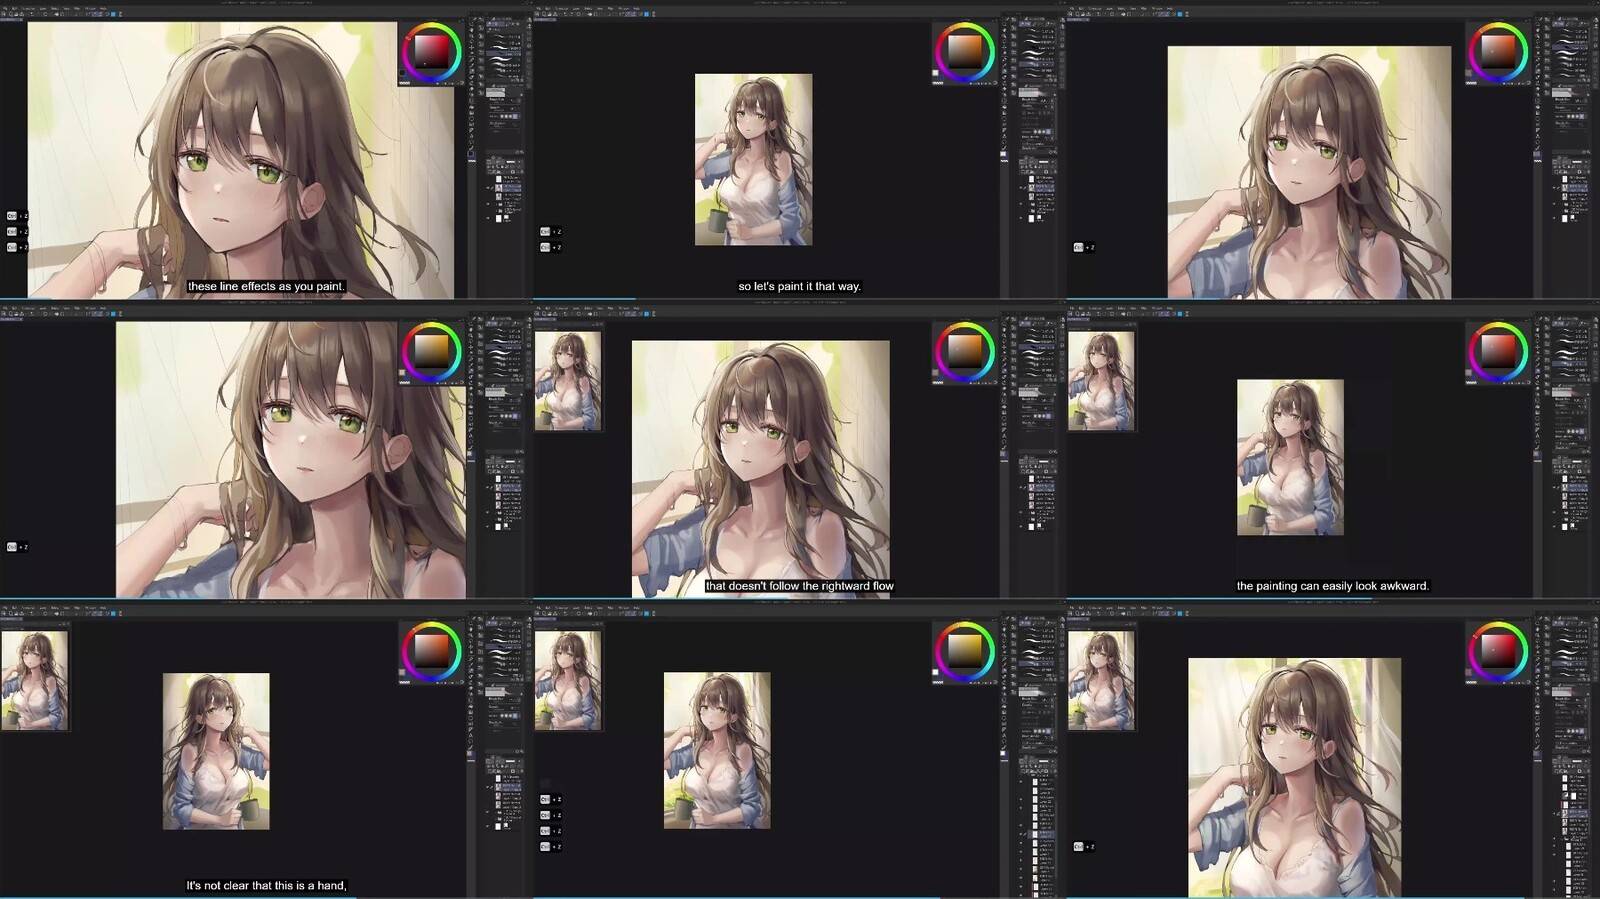Image resolution: width=1600 pixels, height=899 pixels.
Task: Click main color swatch in 'these line effects' frame
Action: (x=404, y=72)
